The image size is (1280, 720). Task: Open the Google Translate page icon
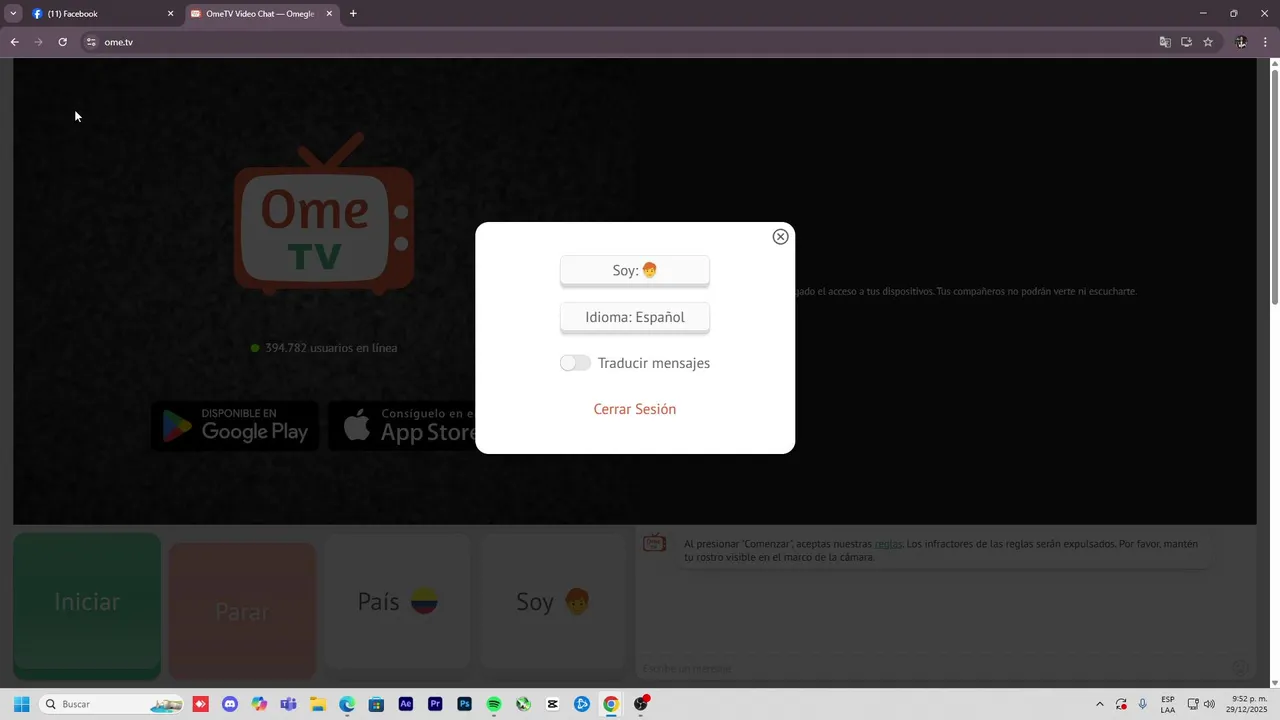tap(1165, 42)
